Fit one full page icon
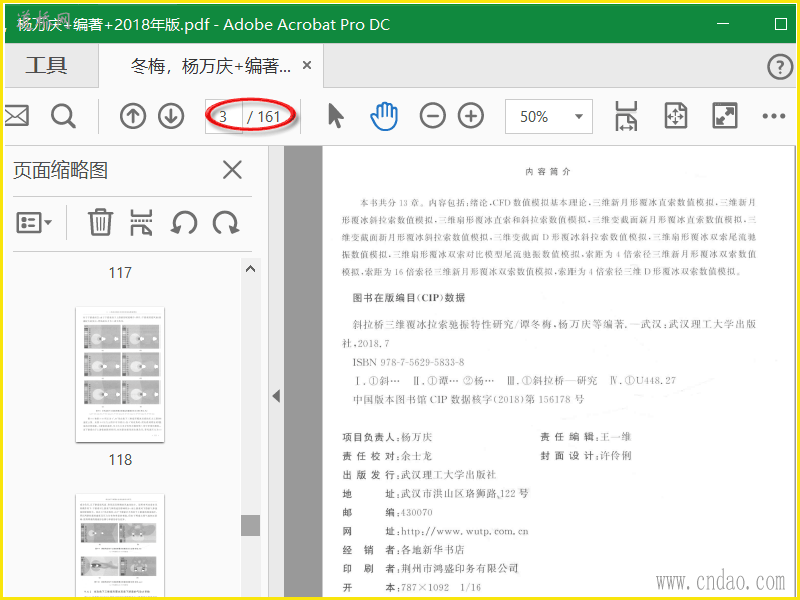This screenshot has width=800, height=600. (x=676, y=116)
